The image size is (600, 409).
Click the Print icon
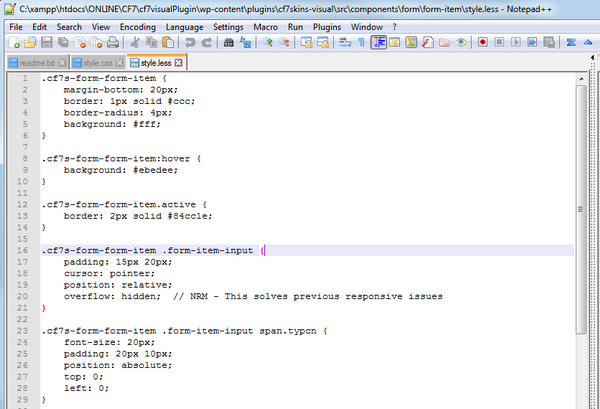click(113, 43)
